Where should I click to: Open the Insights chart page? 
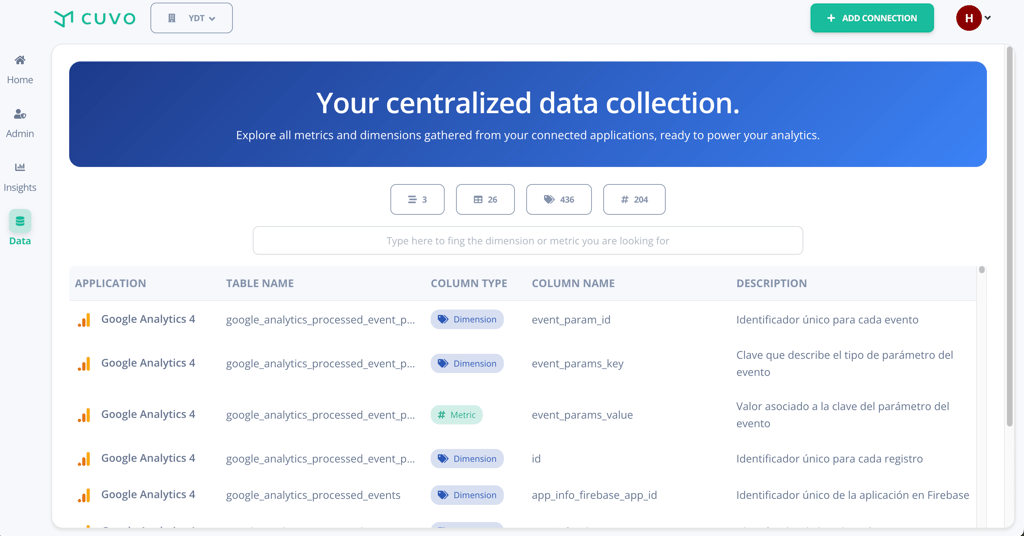[x=20, y=177]
